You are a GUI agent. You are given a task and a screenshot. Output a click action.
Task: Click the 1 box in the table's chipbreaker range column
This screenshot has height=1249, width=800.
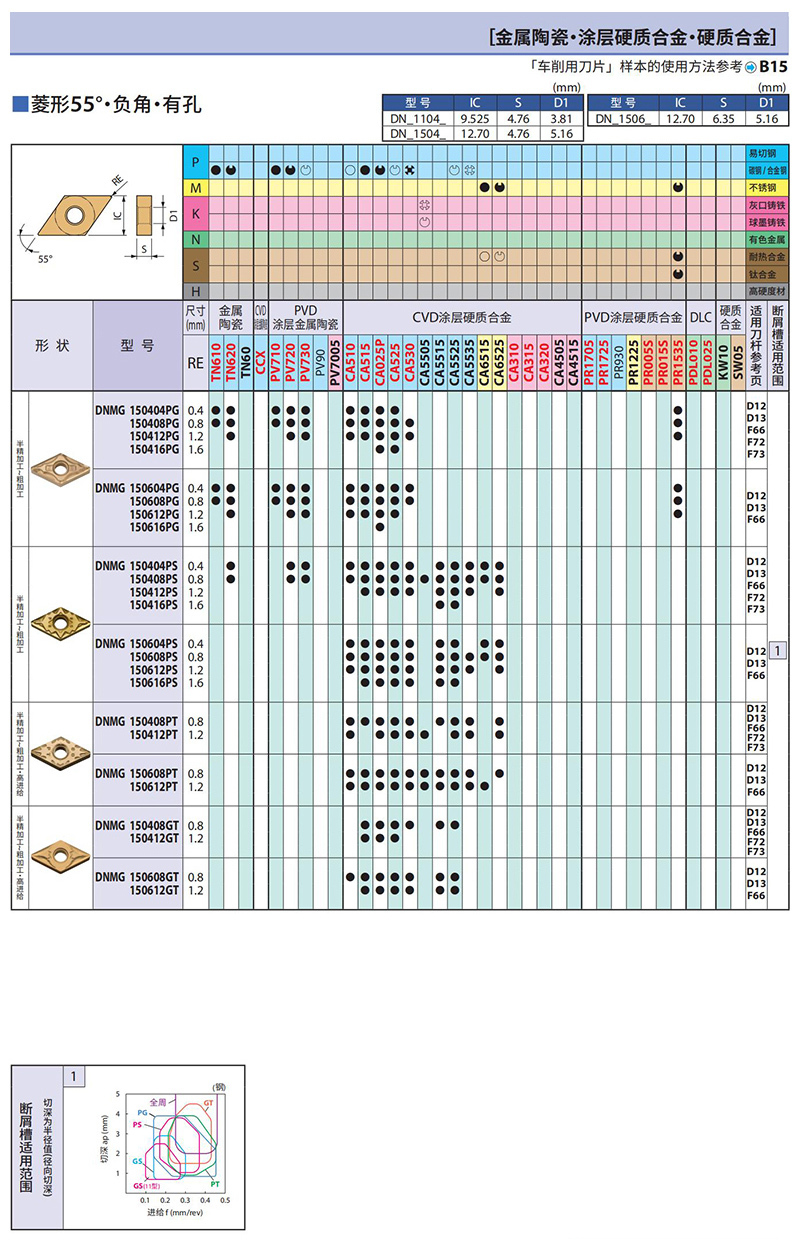tap(778, 651)
